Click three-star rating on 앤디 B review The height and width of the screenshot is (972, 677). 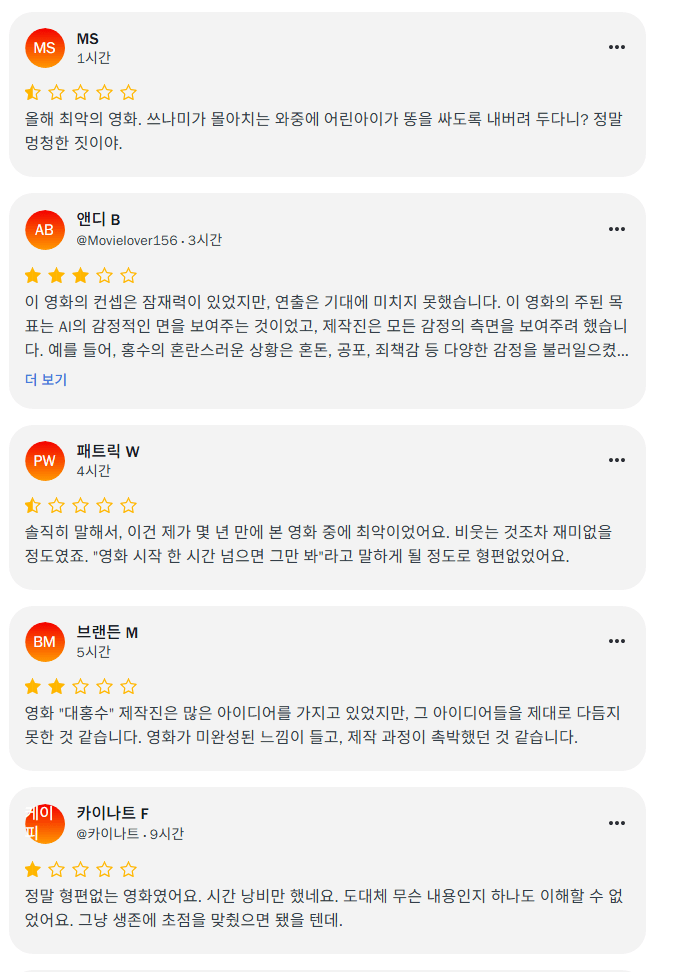pyautogui.click(x=80, y=275)
